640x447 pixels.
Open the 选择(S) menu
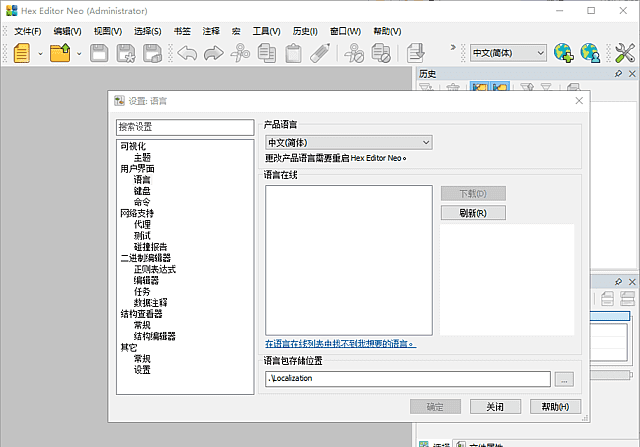pos(147,31)
